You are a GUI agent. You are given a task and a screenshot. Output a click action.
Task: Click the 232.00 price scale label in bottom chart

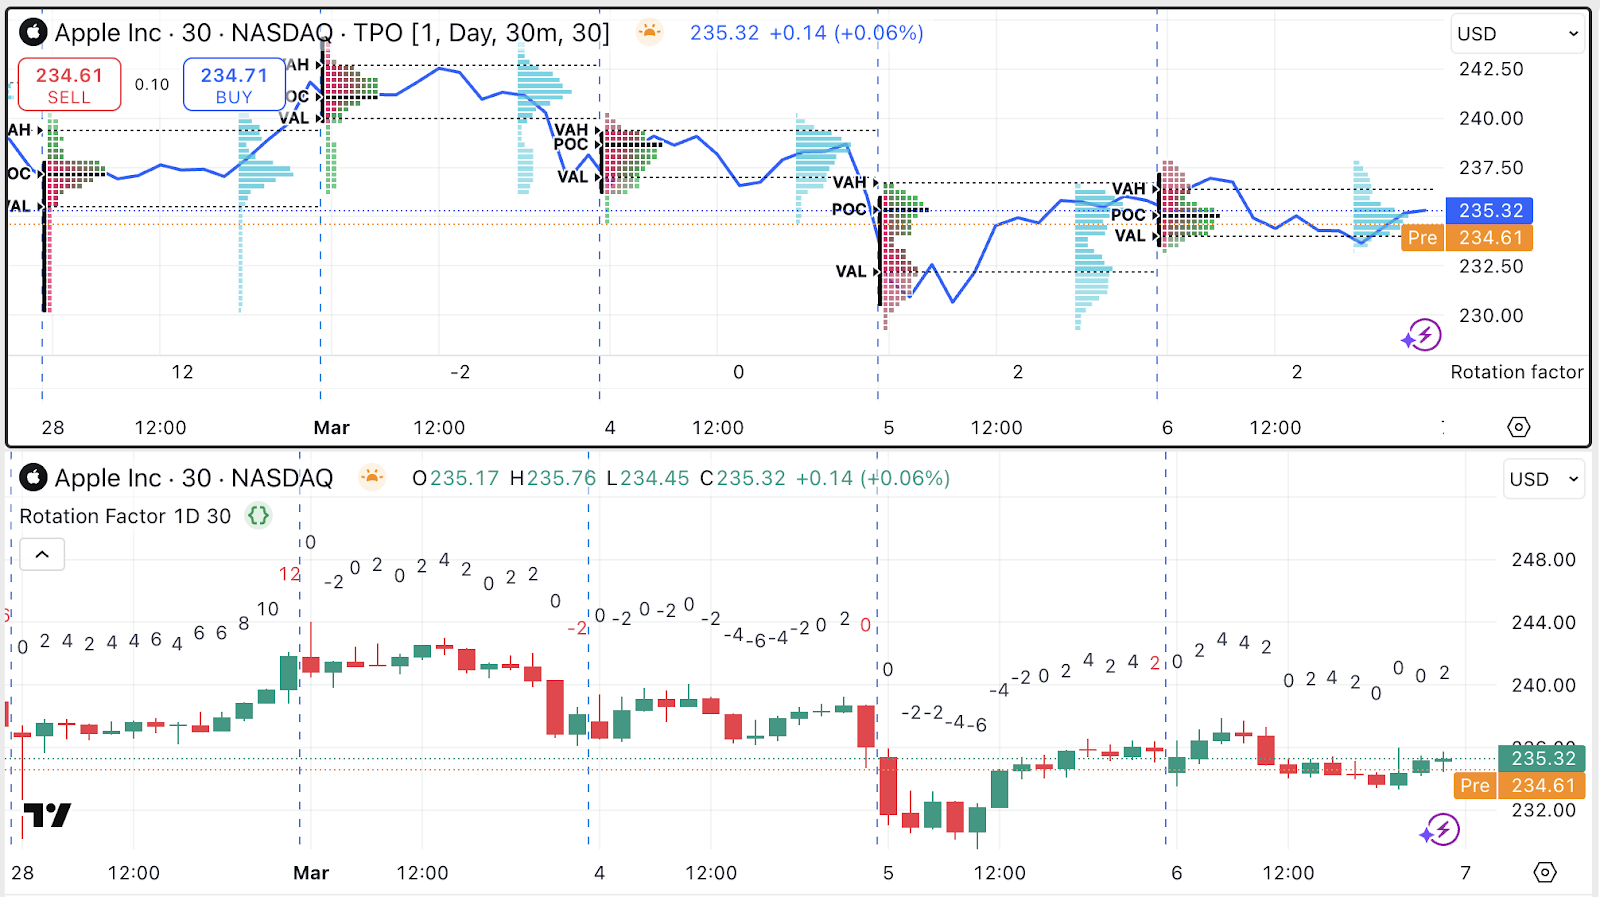(1543, 810)
